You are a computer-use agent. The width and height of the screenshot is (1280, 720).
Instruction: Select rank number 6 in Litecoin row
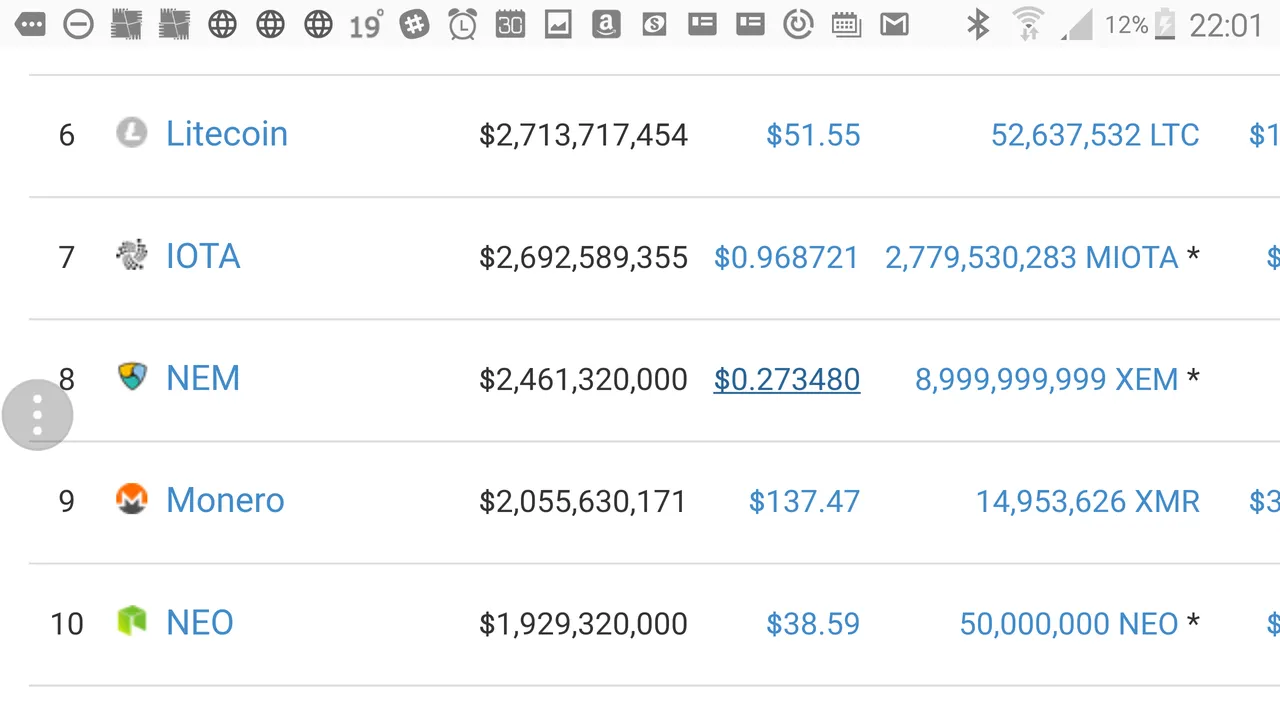click(67, 135)
